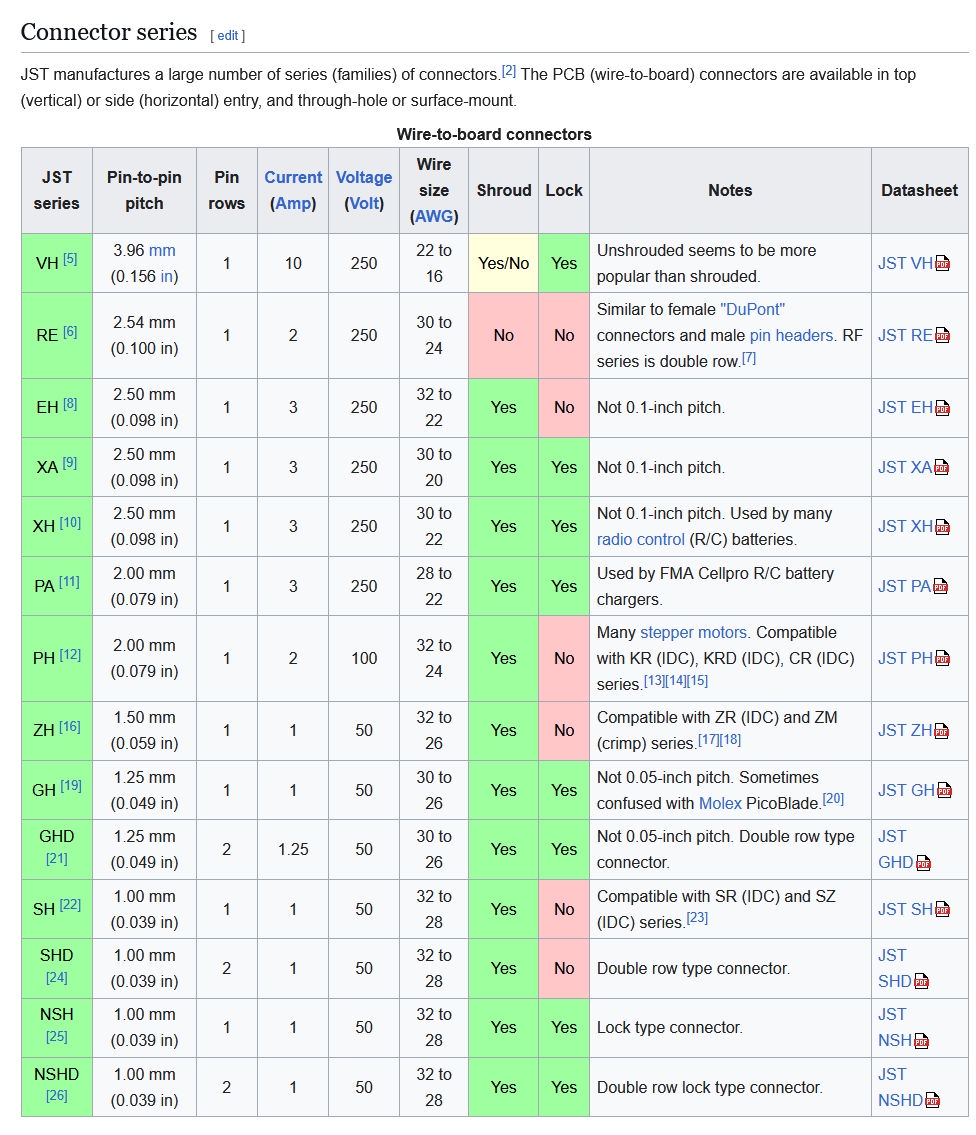Open the JST GH datasheet link
This screenshot has height=1135, width=976.
pyautogui.click(x=906, y=790)
